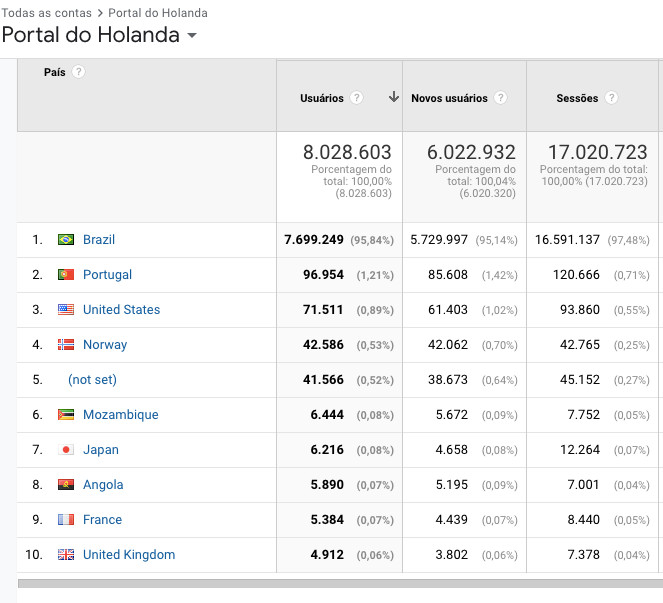Select the United States country link
Screen dimensions: 663x603
121,310
